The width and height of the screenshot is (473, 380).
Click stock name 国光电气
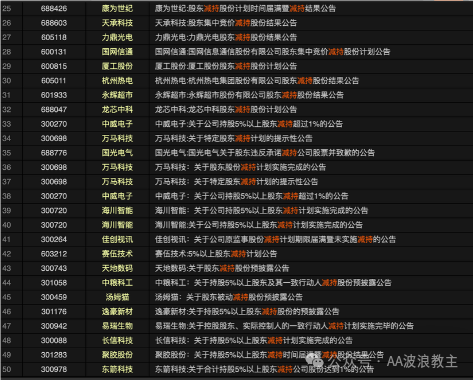click(117, 153)
